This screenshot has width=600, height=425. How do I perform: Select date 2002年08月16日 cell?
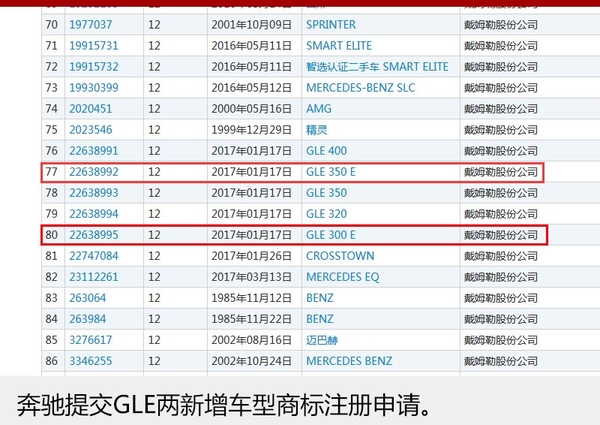point(251,340)
